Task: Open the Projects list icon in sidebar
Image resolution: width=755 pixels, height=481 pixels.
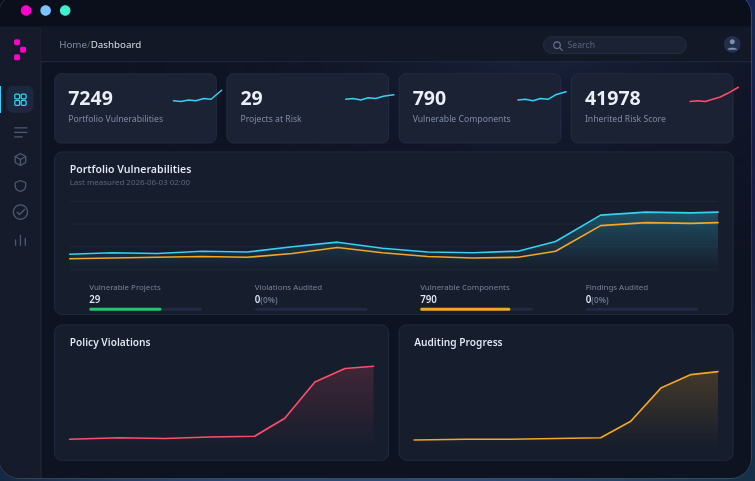Action: [x=20, y=132]
